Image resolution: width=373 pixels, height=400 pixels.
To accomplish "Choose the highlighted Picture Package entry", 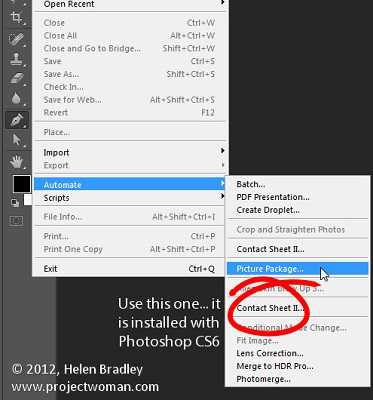I will click(298, 269).
